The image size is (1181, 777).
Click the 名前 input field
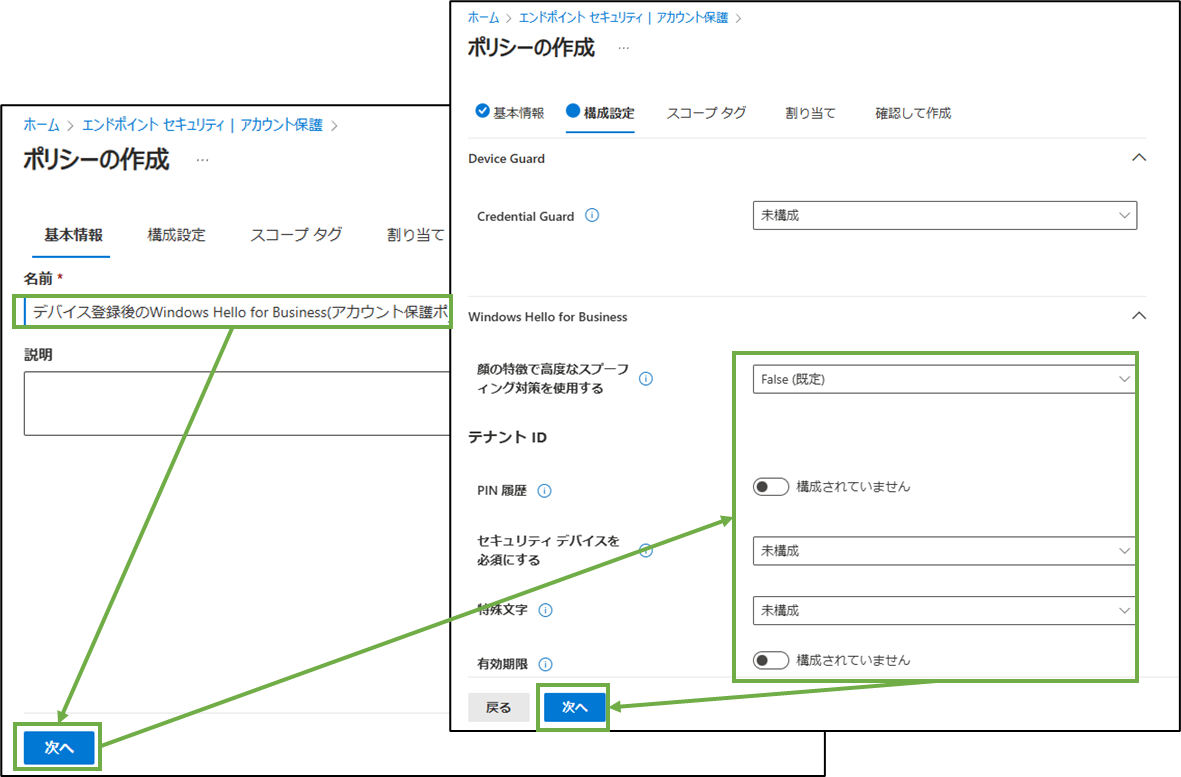tap(237, 312)
